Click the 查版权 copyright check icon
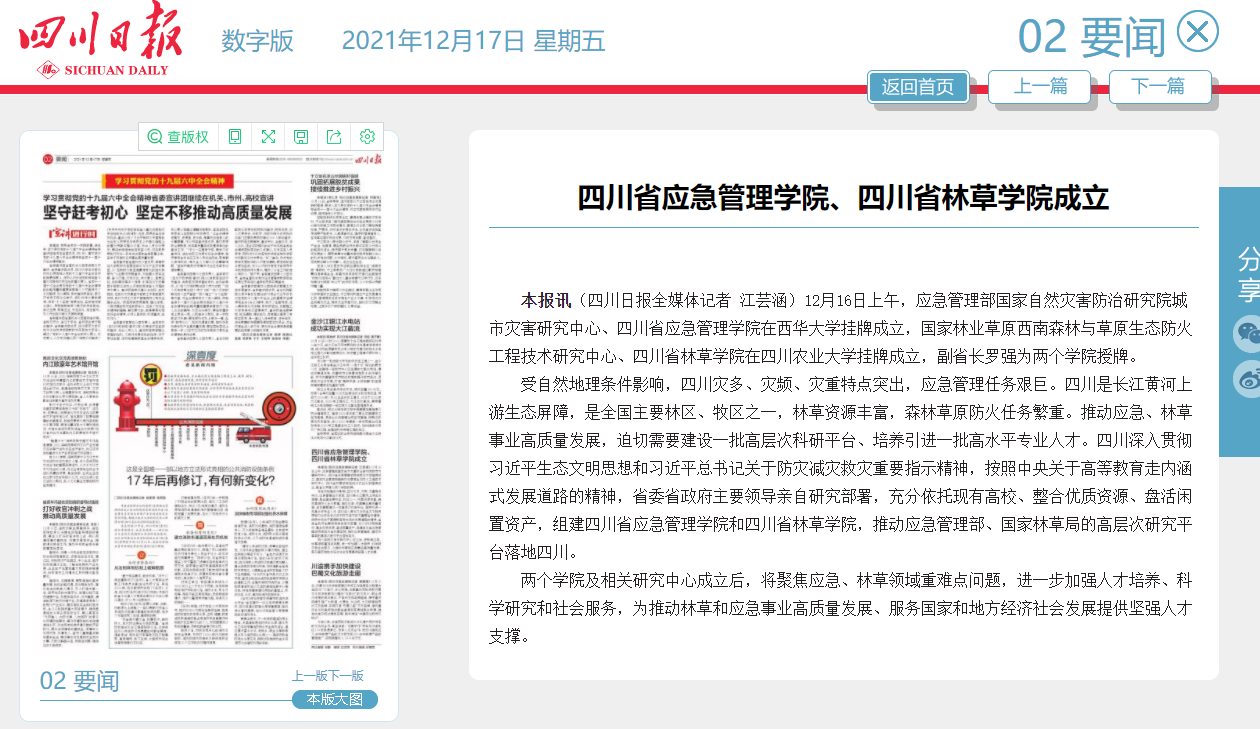 [x=179, y=137]
